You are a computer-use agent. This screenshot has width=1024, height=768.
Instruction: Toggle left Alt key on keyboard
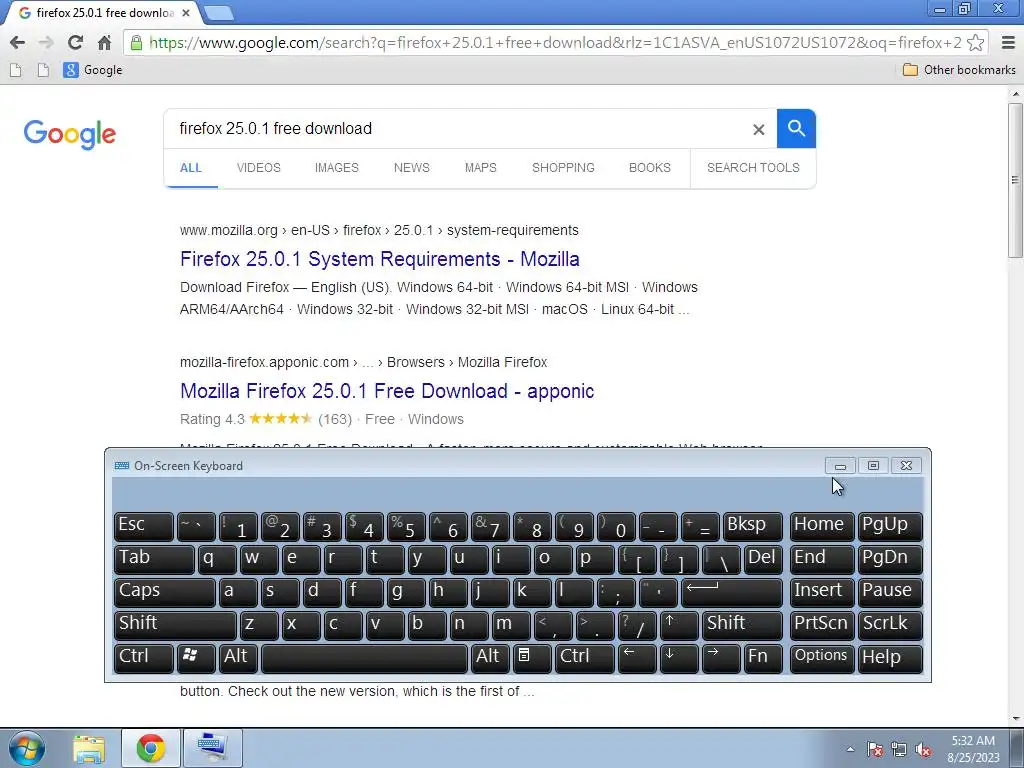pos(238,657)
